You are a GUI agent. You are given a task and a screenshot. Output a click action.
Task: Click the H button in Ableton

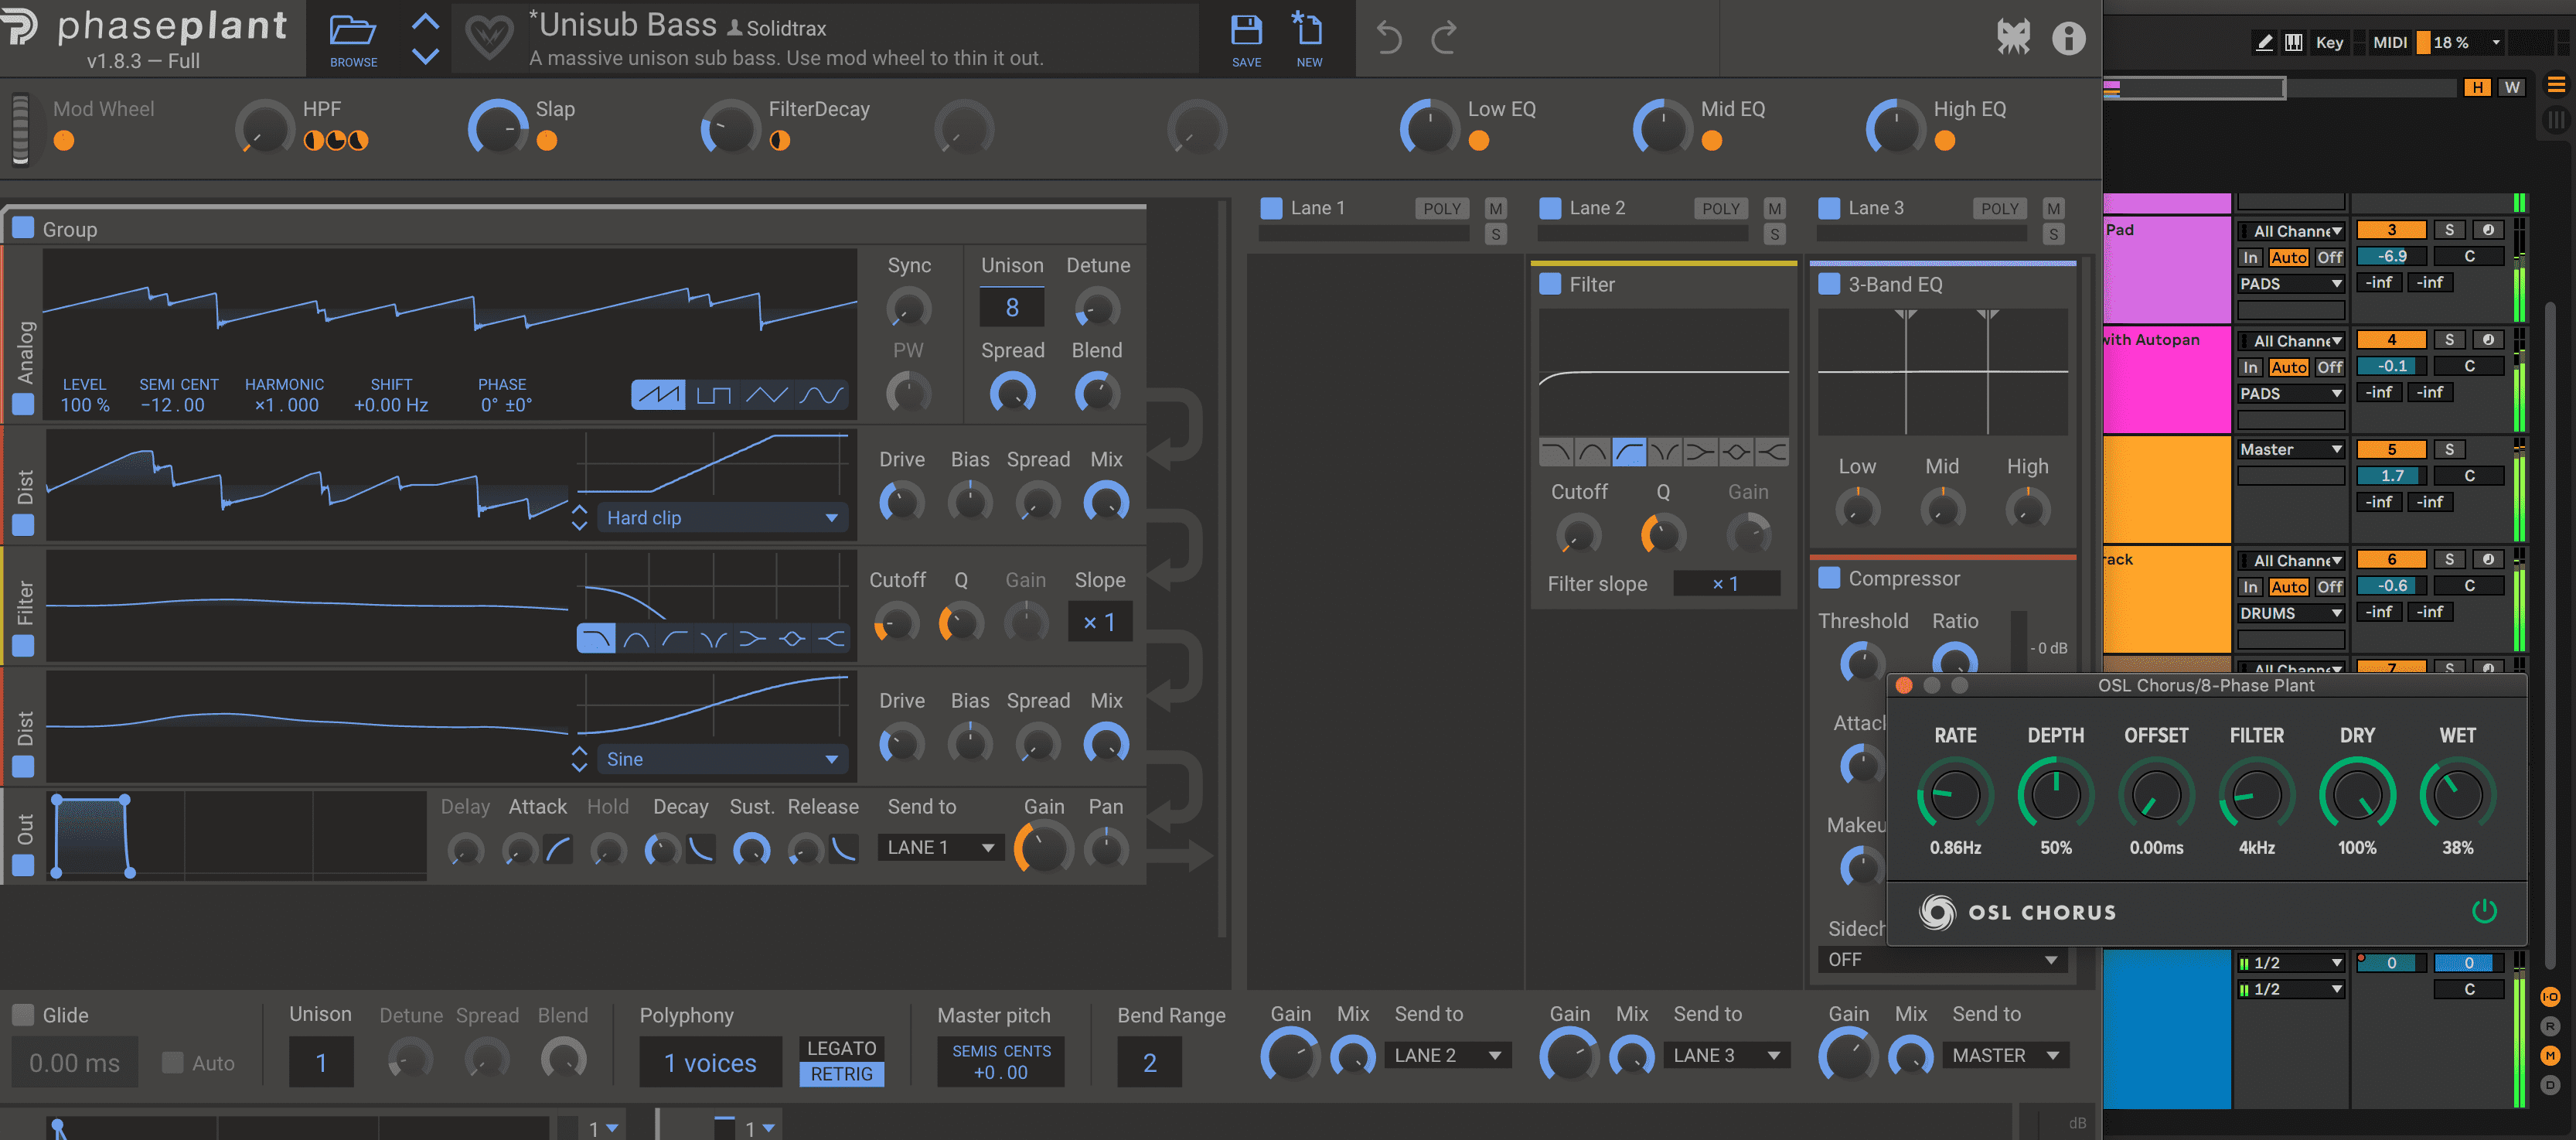2477,87
